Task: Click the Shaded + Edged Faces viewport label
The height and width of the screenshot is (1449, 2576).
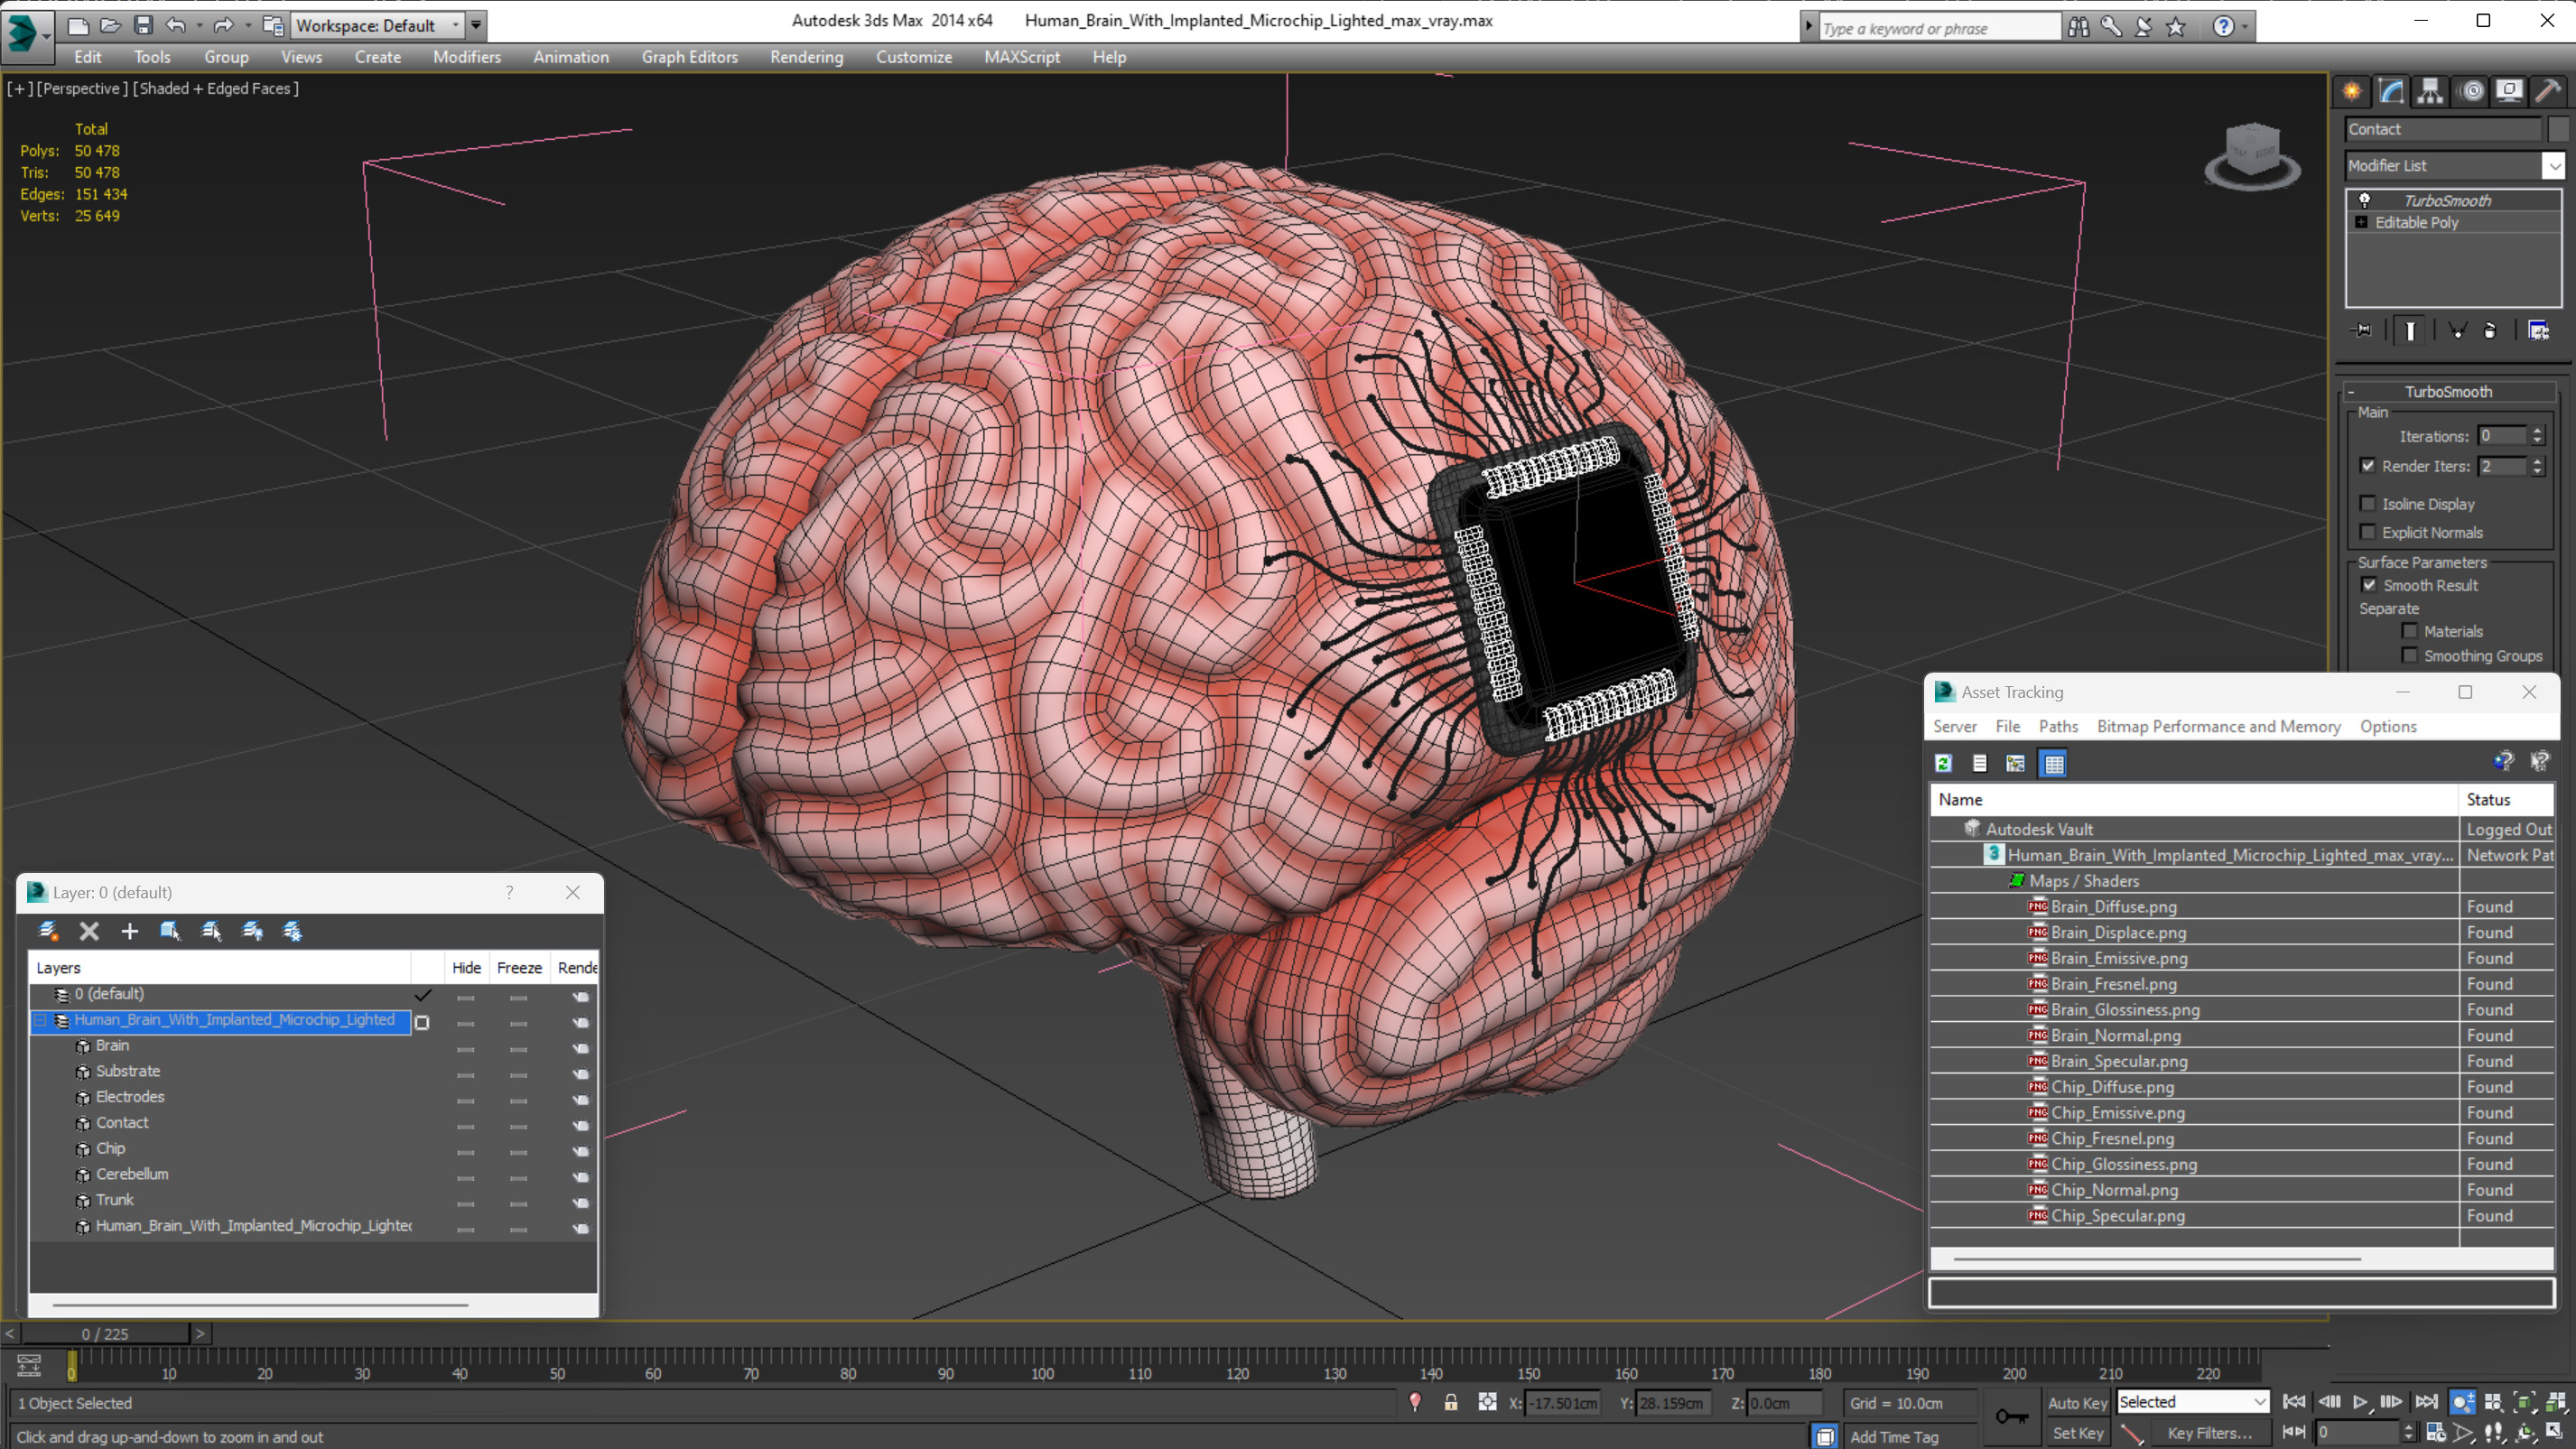Action: tap(216, 89)
